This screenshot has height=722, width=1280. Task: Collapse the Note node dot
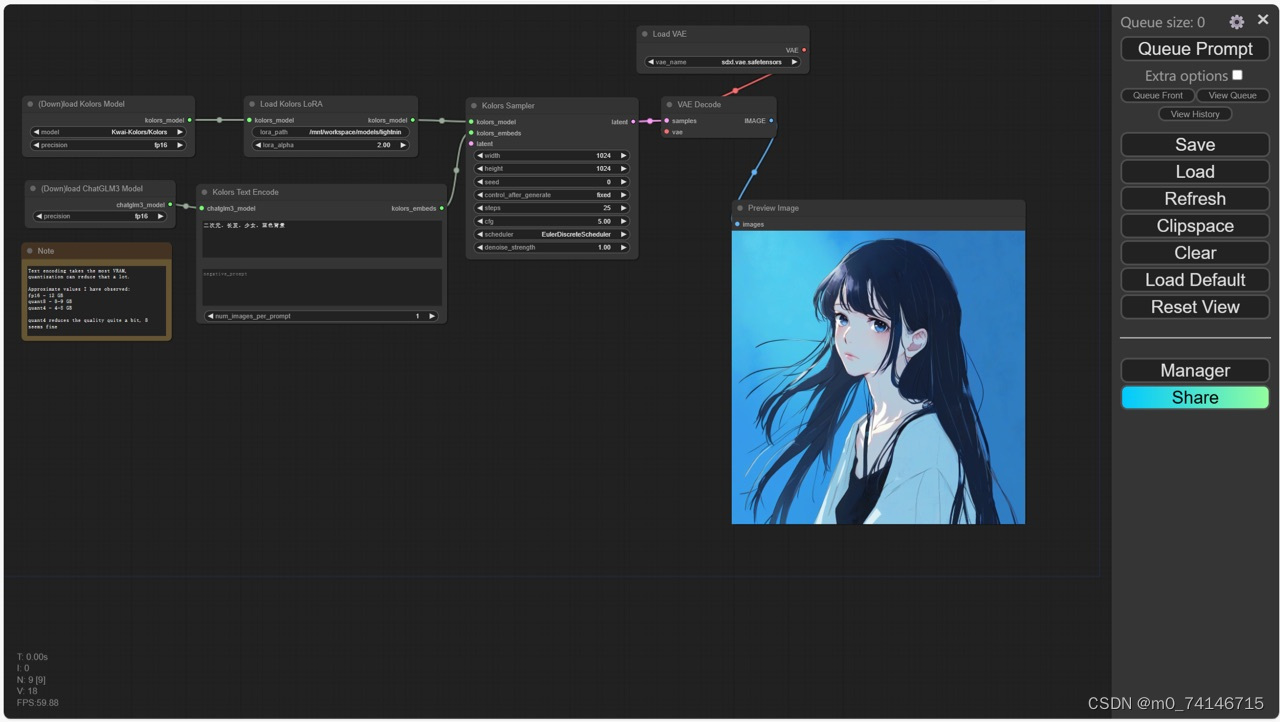[x=30, y=251]
